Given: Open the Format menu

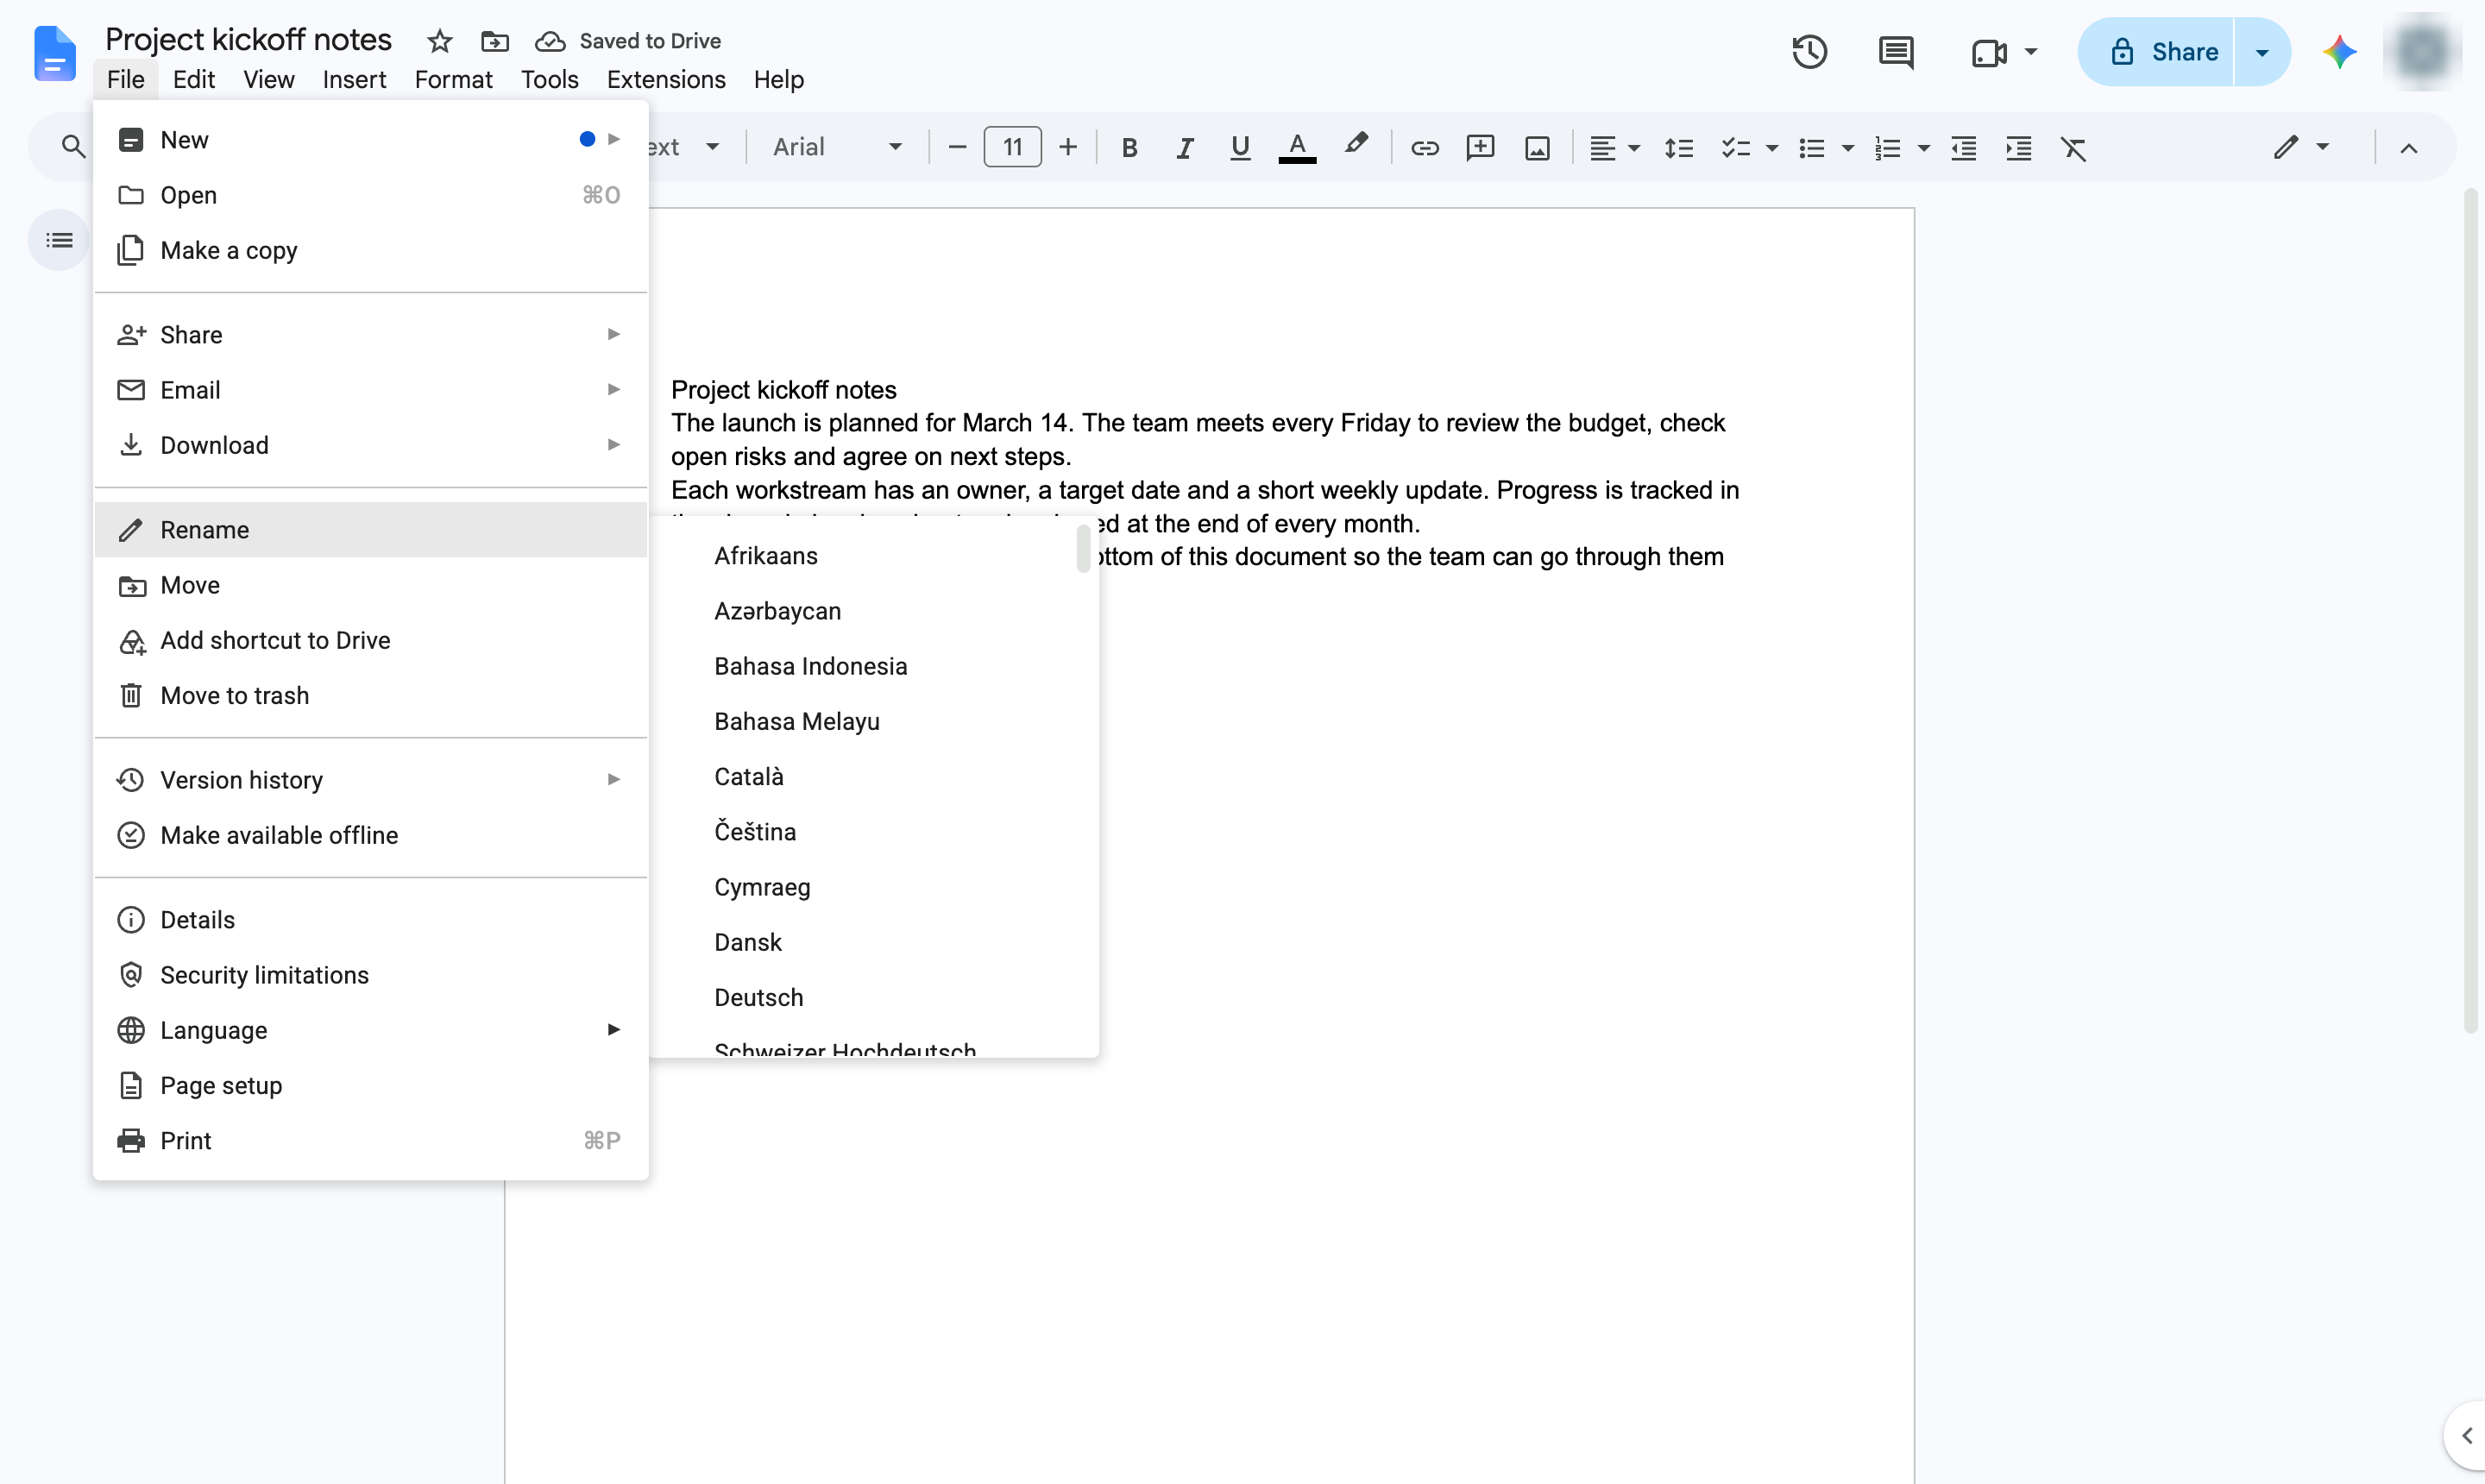Looking at the screenshot, I should 453,79.
